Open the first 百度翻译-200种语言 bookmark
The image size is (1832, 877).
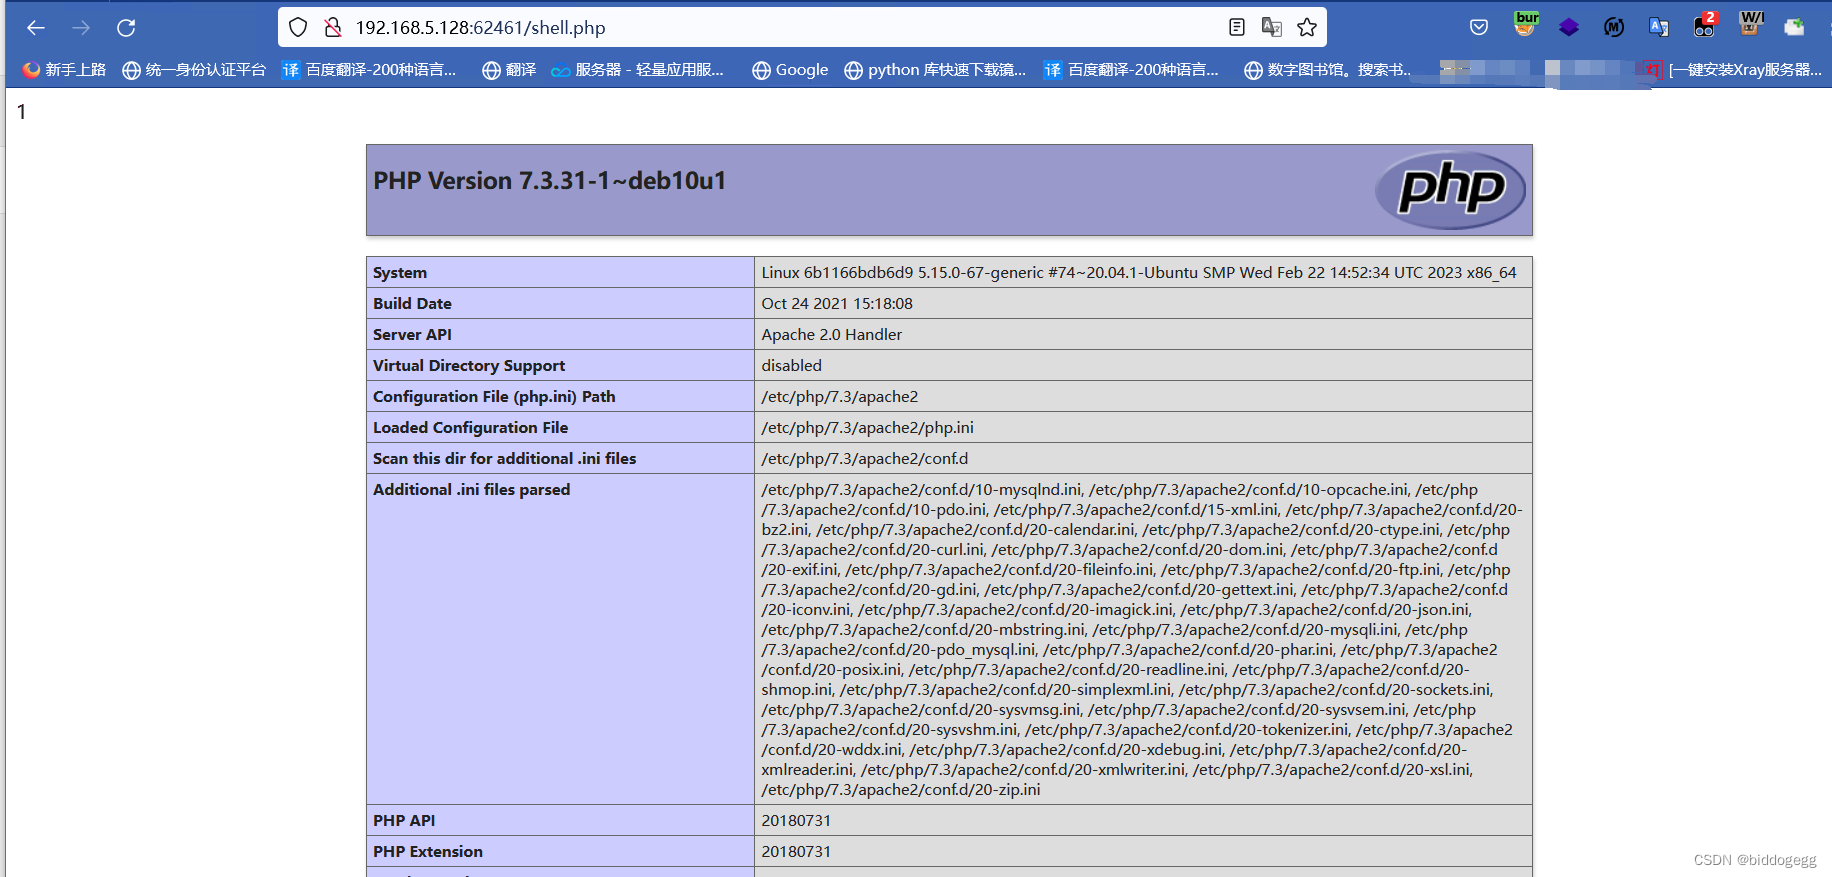369,70
